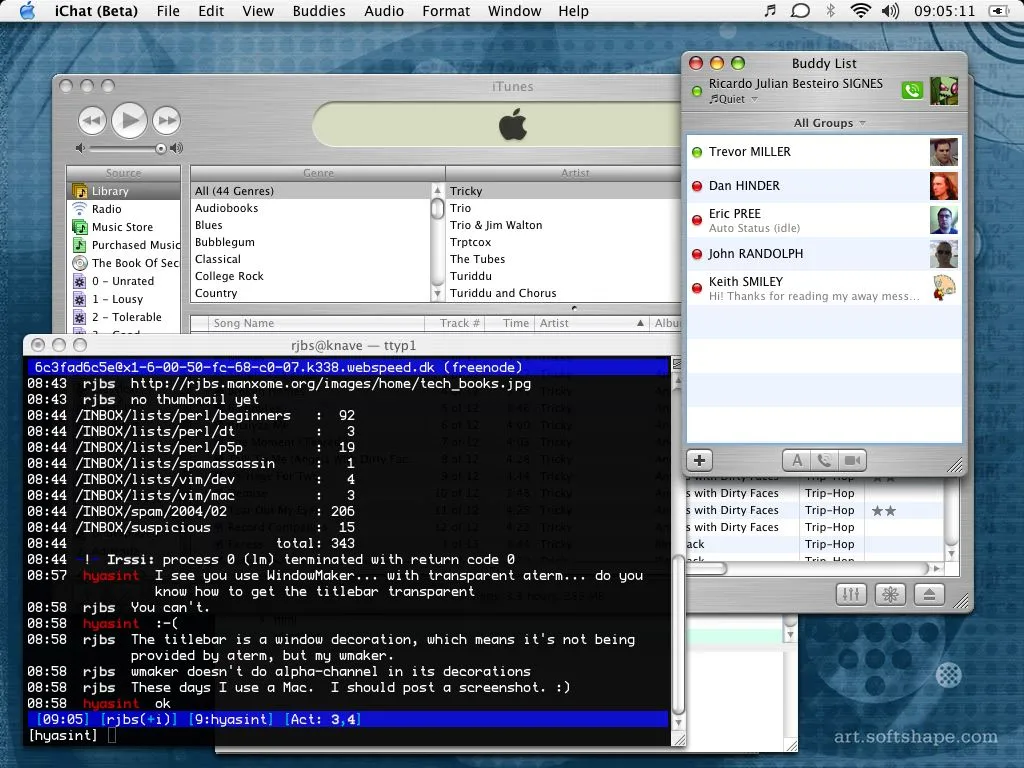Click the rewind button in iTunes
The image size is (1024, 768).
92,120
